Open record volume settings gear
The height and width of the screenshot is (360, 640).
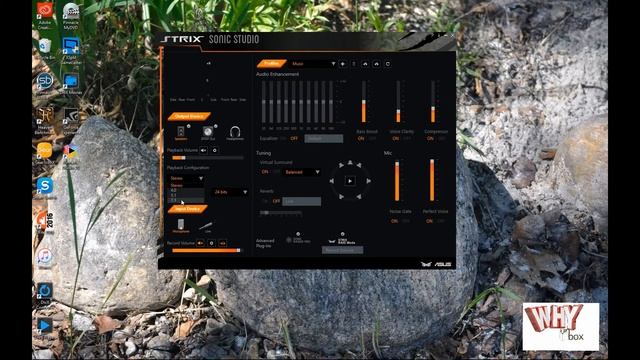(211, 243)
